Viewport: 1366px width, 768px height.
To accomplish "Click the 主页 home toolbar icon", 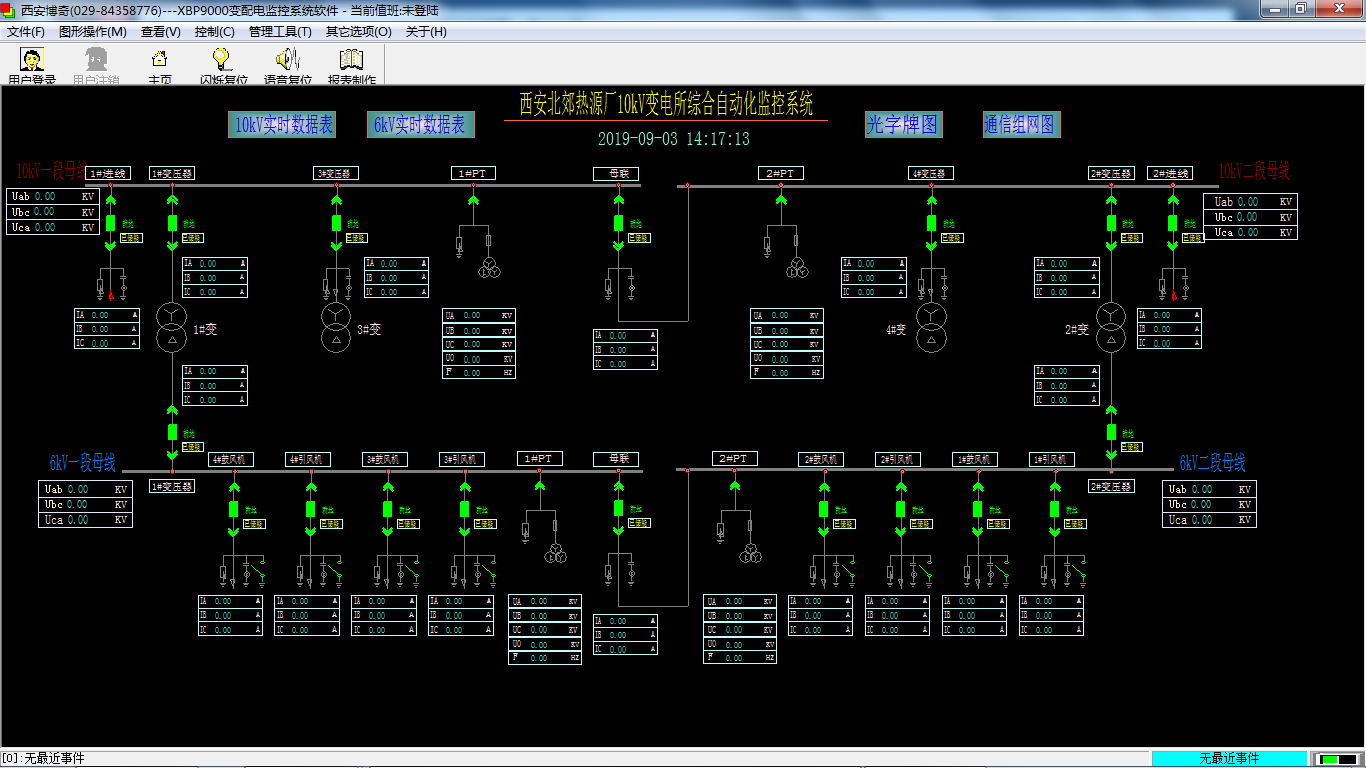I will click(x=159, y=61).
